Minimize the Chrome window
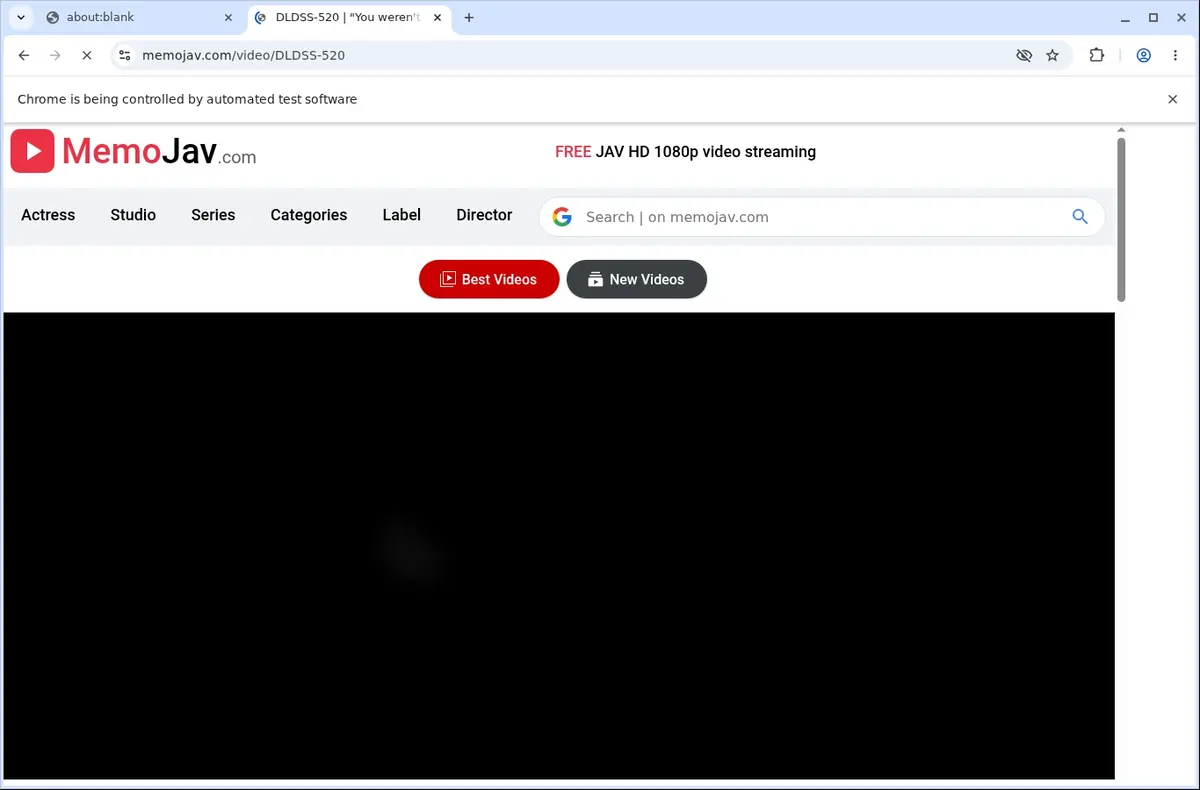The image size is (1200, 790). point(1126,17)
